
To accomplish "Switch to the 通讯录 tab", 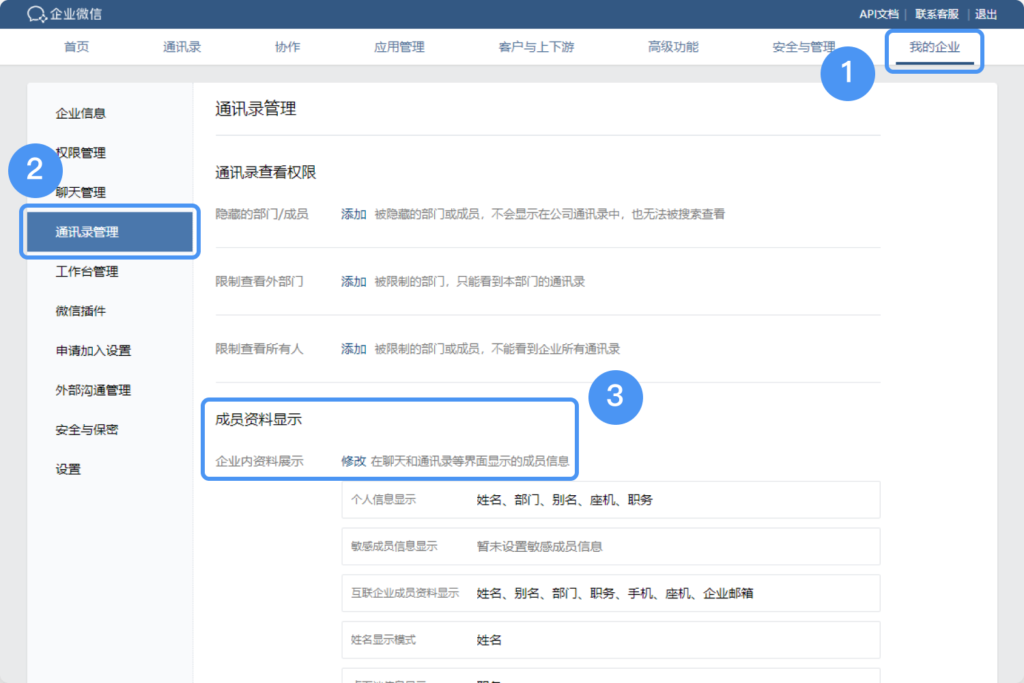I will [x=182, y=47].
